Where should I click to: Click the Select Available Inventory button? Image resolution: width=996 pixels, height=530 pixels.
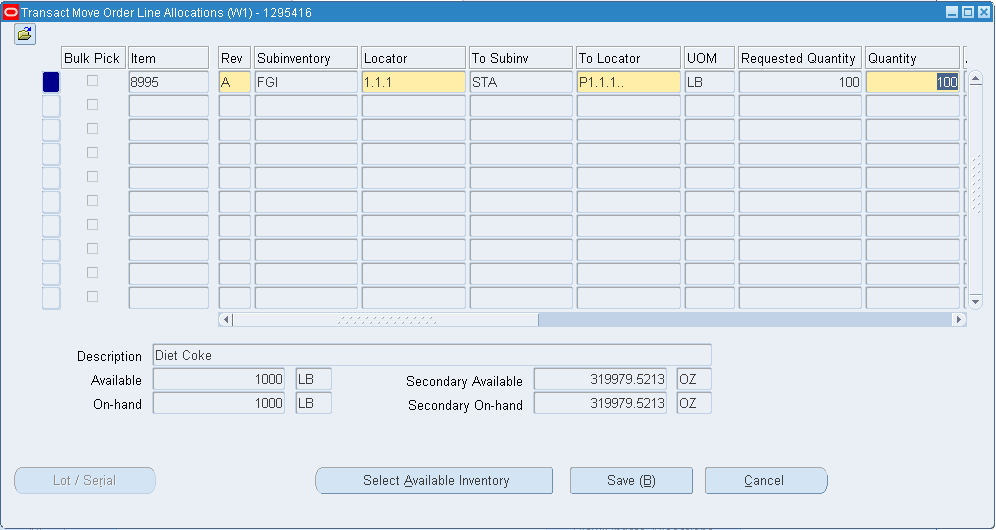point(434,480)
